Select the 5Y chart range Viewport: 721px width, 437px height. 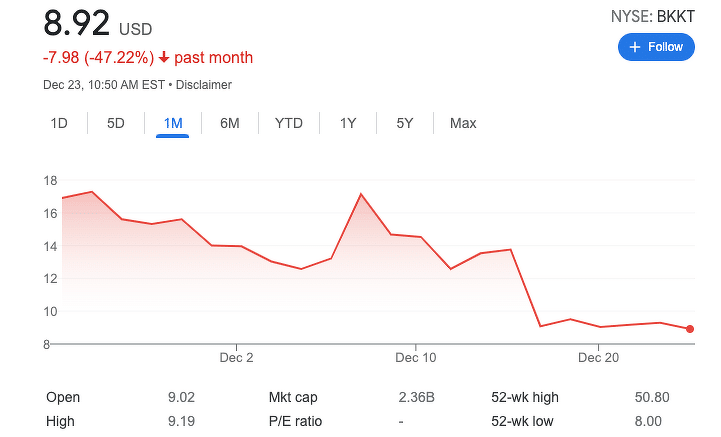pos(405,123)
